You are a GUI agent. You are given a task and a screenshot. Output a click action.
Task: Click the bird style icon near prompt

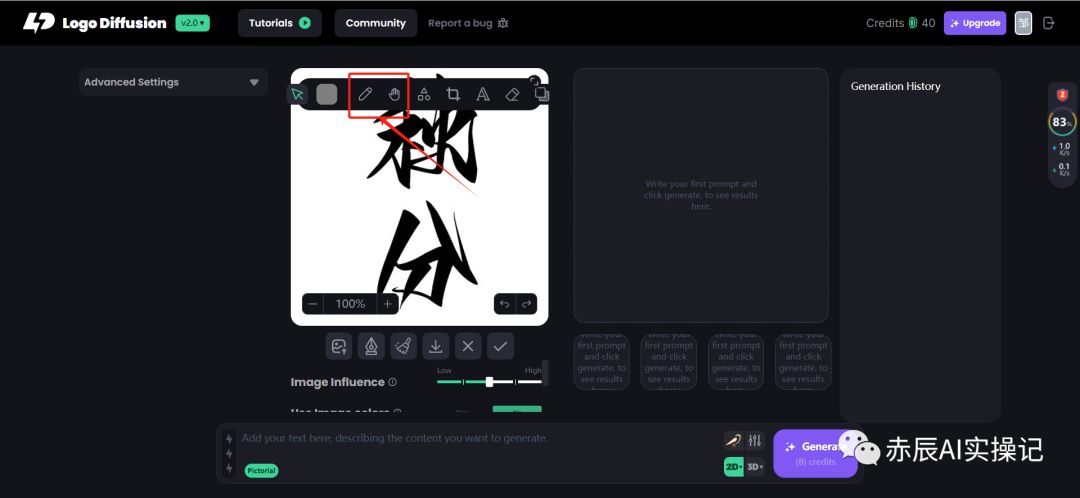click(x=734, y=440)
